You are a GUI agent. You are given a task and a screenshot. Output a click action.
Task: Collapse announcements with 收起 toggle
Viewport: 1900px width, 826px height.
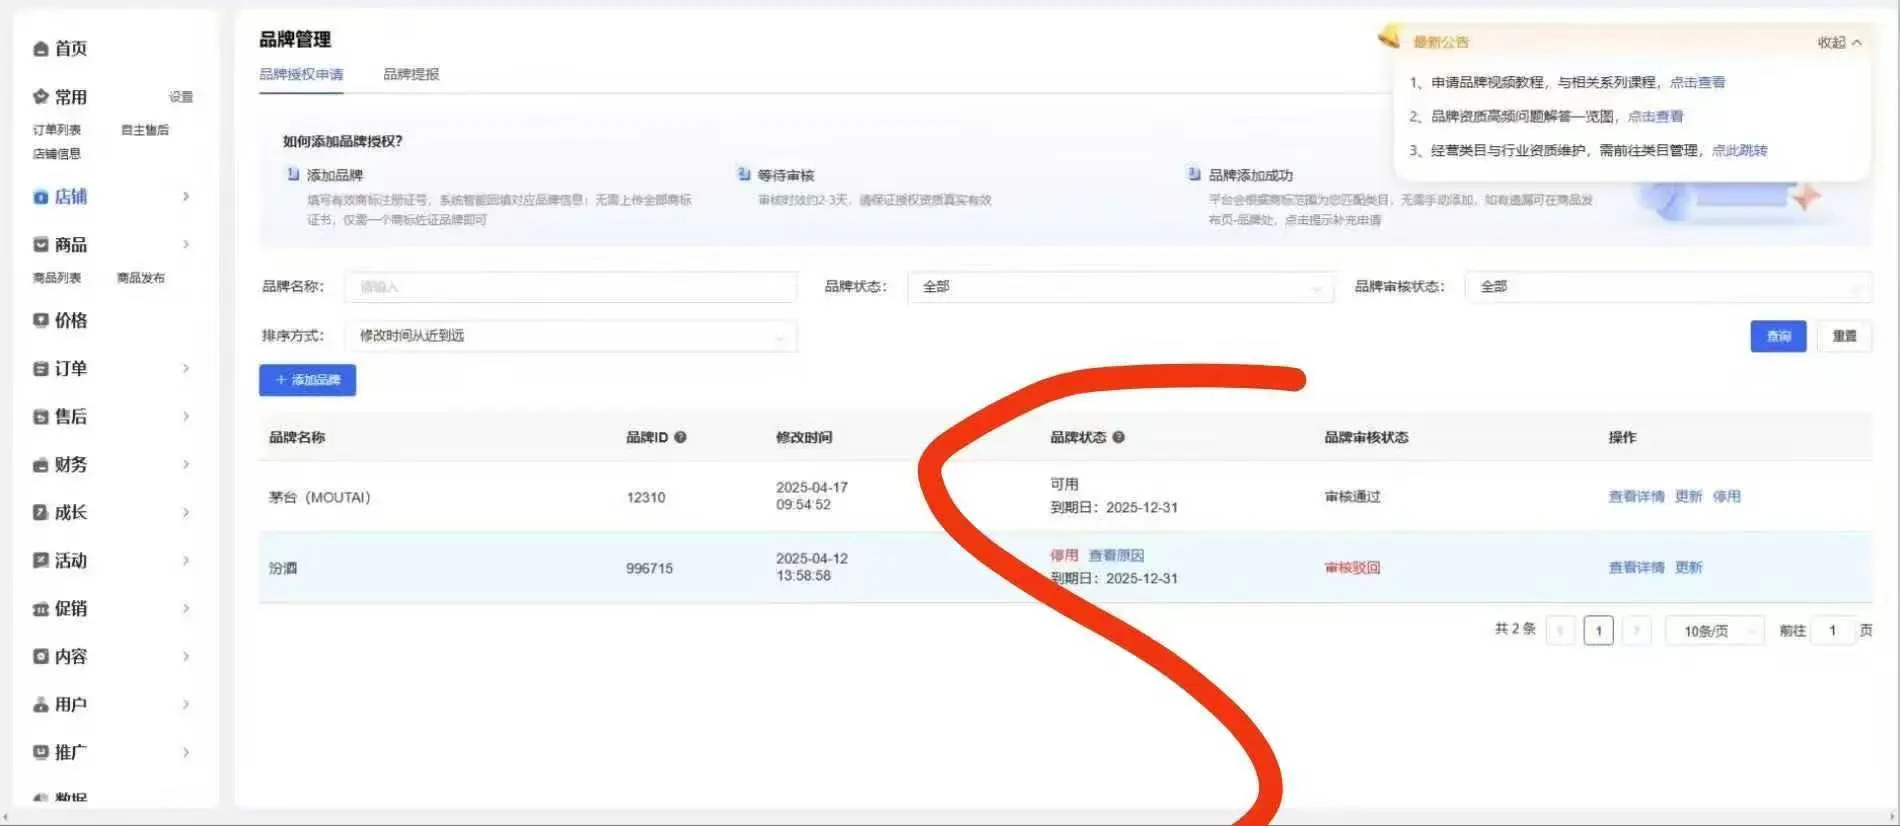1839,43
